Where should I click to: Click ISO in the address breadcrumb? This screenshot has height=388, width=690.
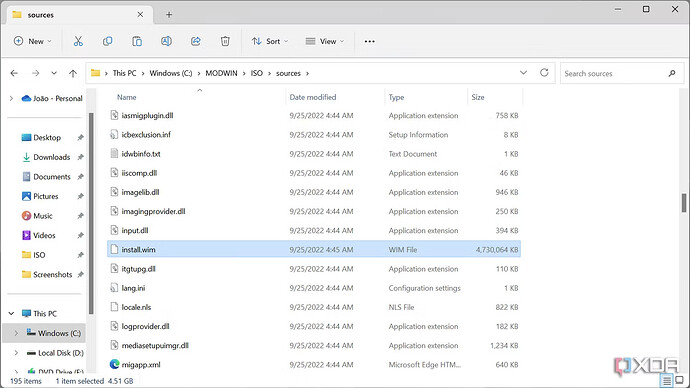coord(257,73)
